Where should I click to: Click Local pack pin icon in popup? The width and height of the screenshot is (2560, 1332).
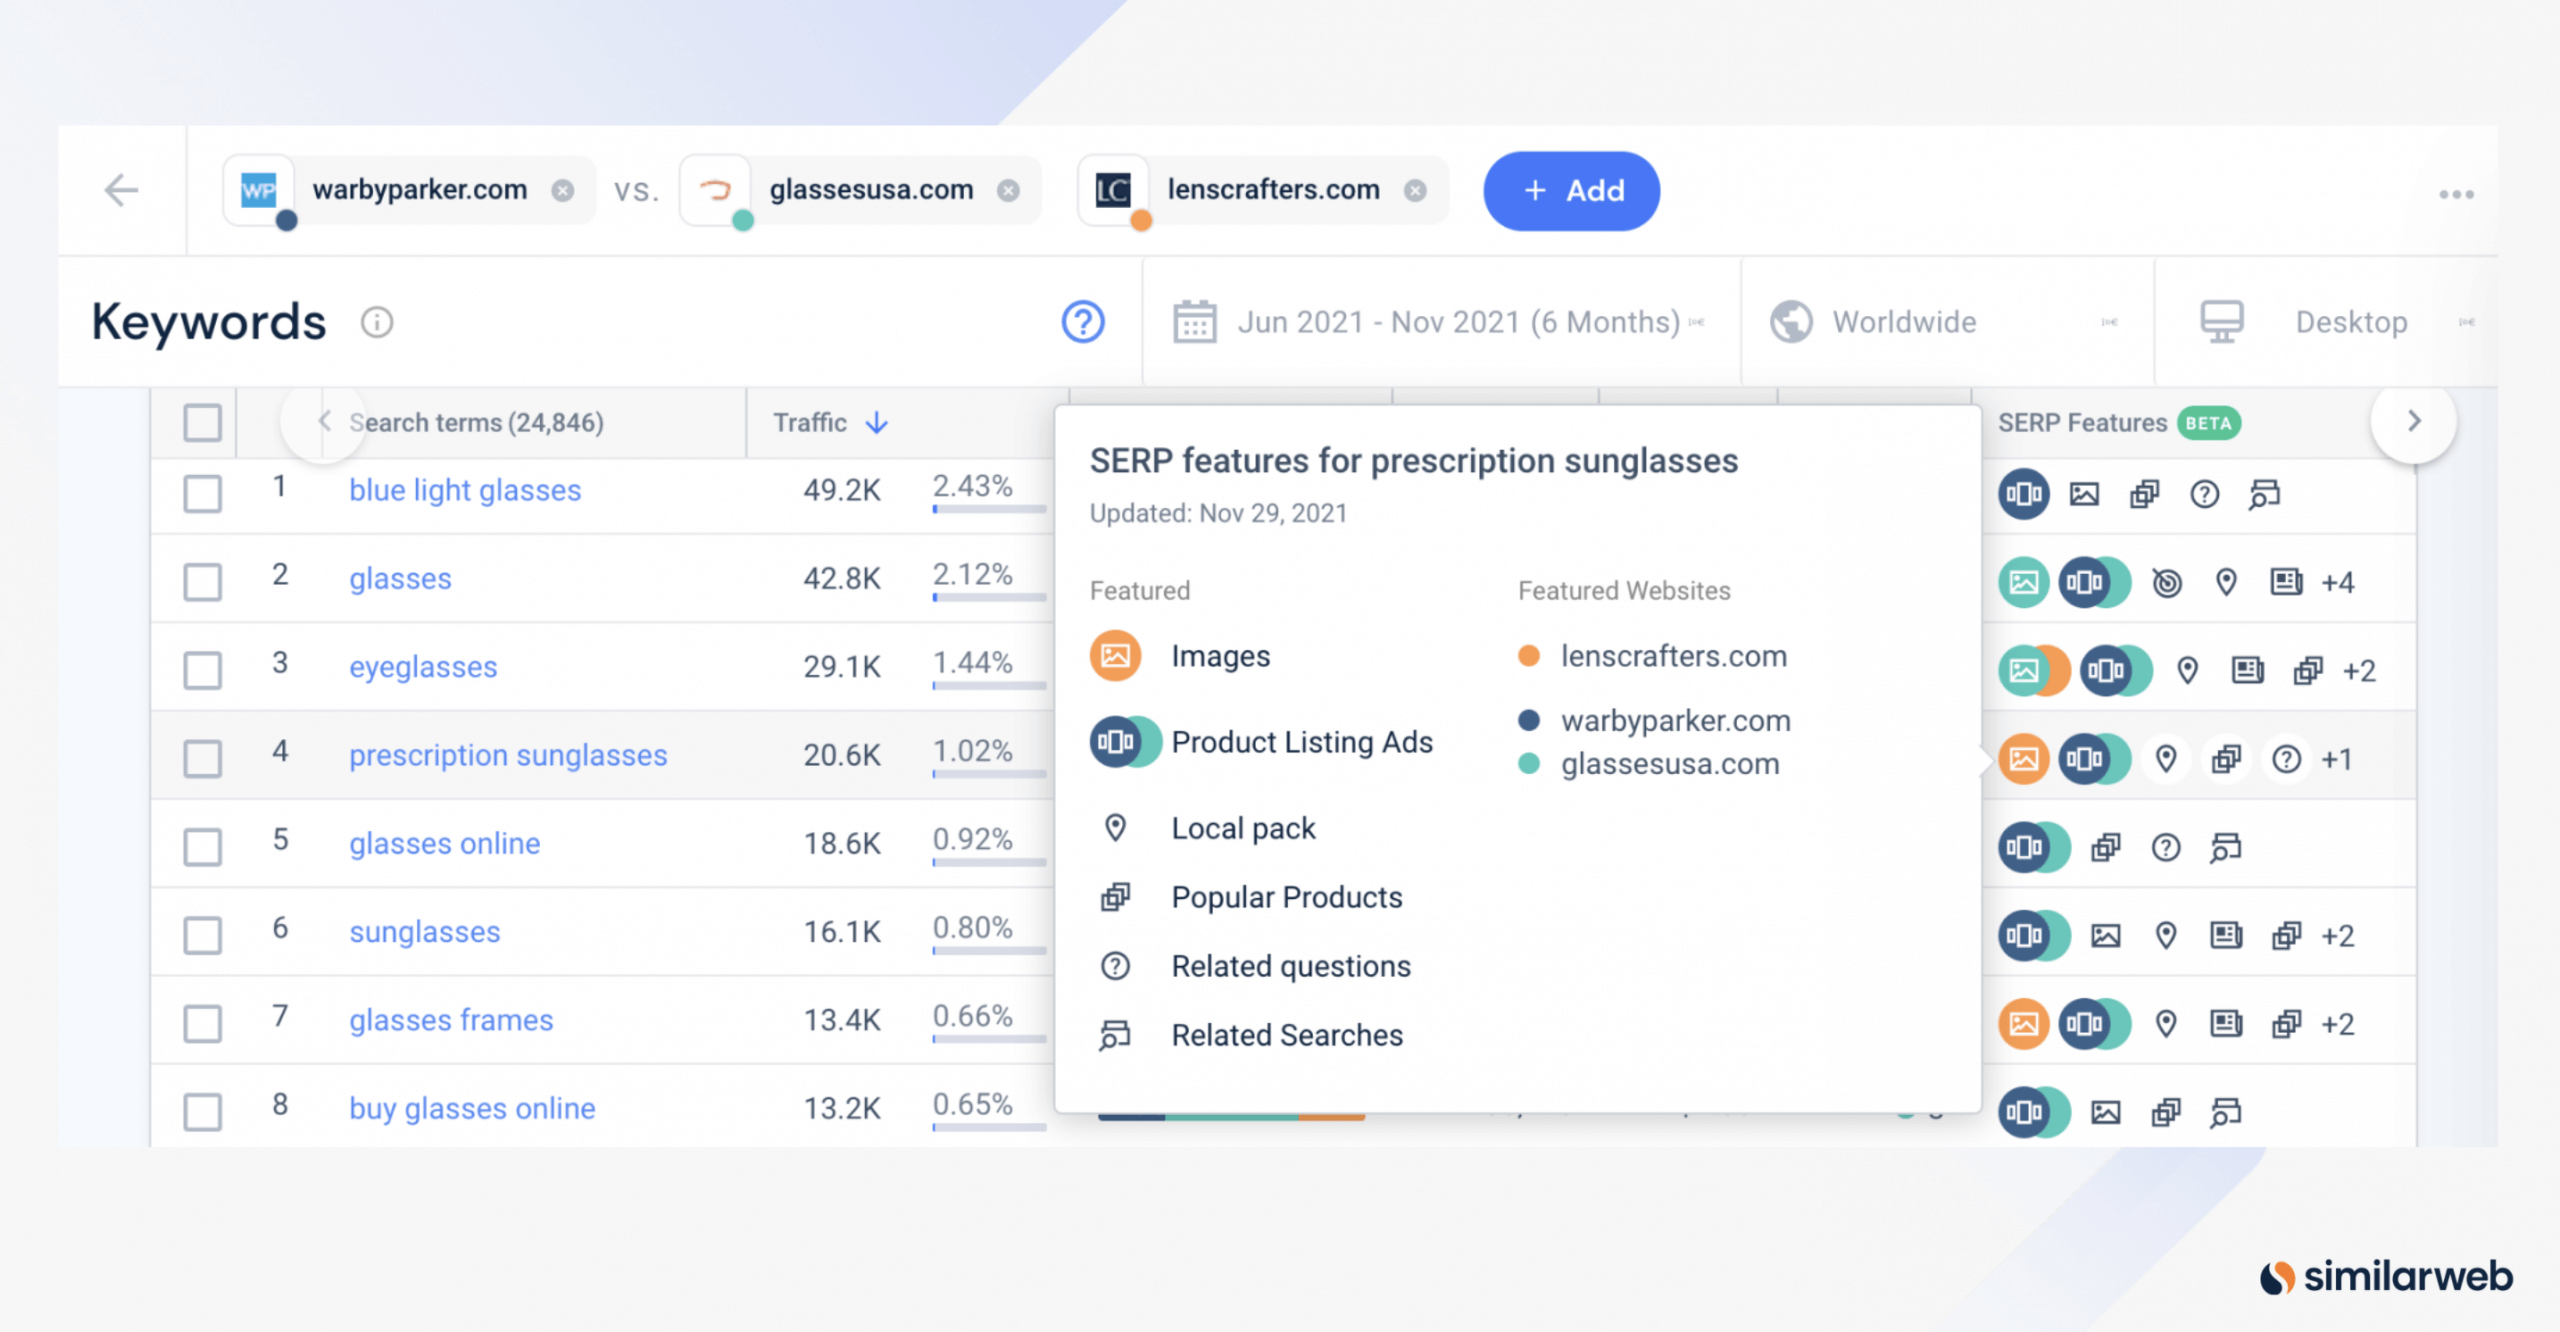point(1115,828)
